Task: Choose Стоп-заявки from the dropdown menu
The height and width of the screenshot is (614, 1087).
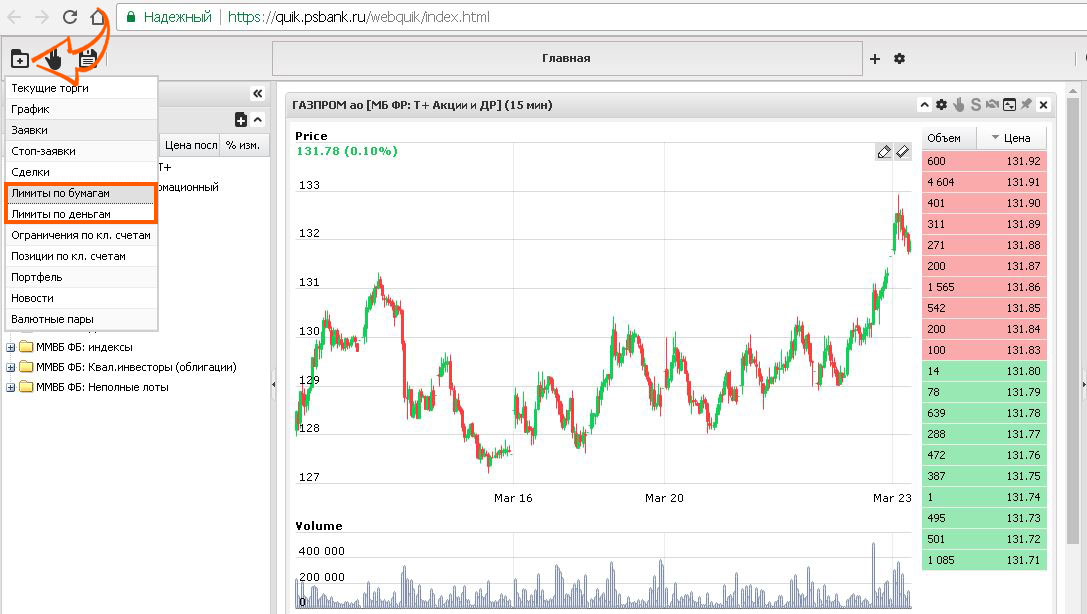Action: pos(43,151)
